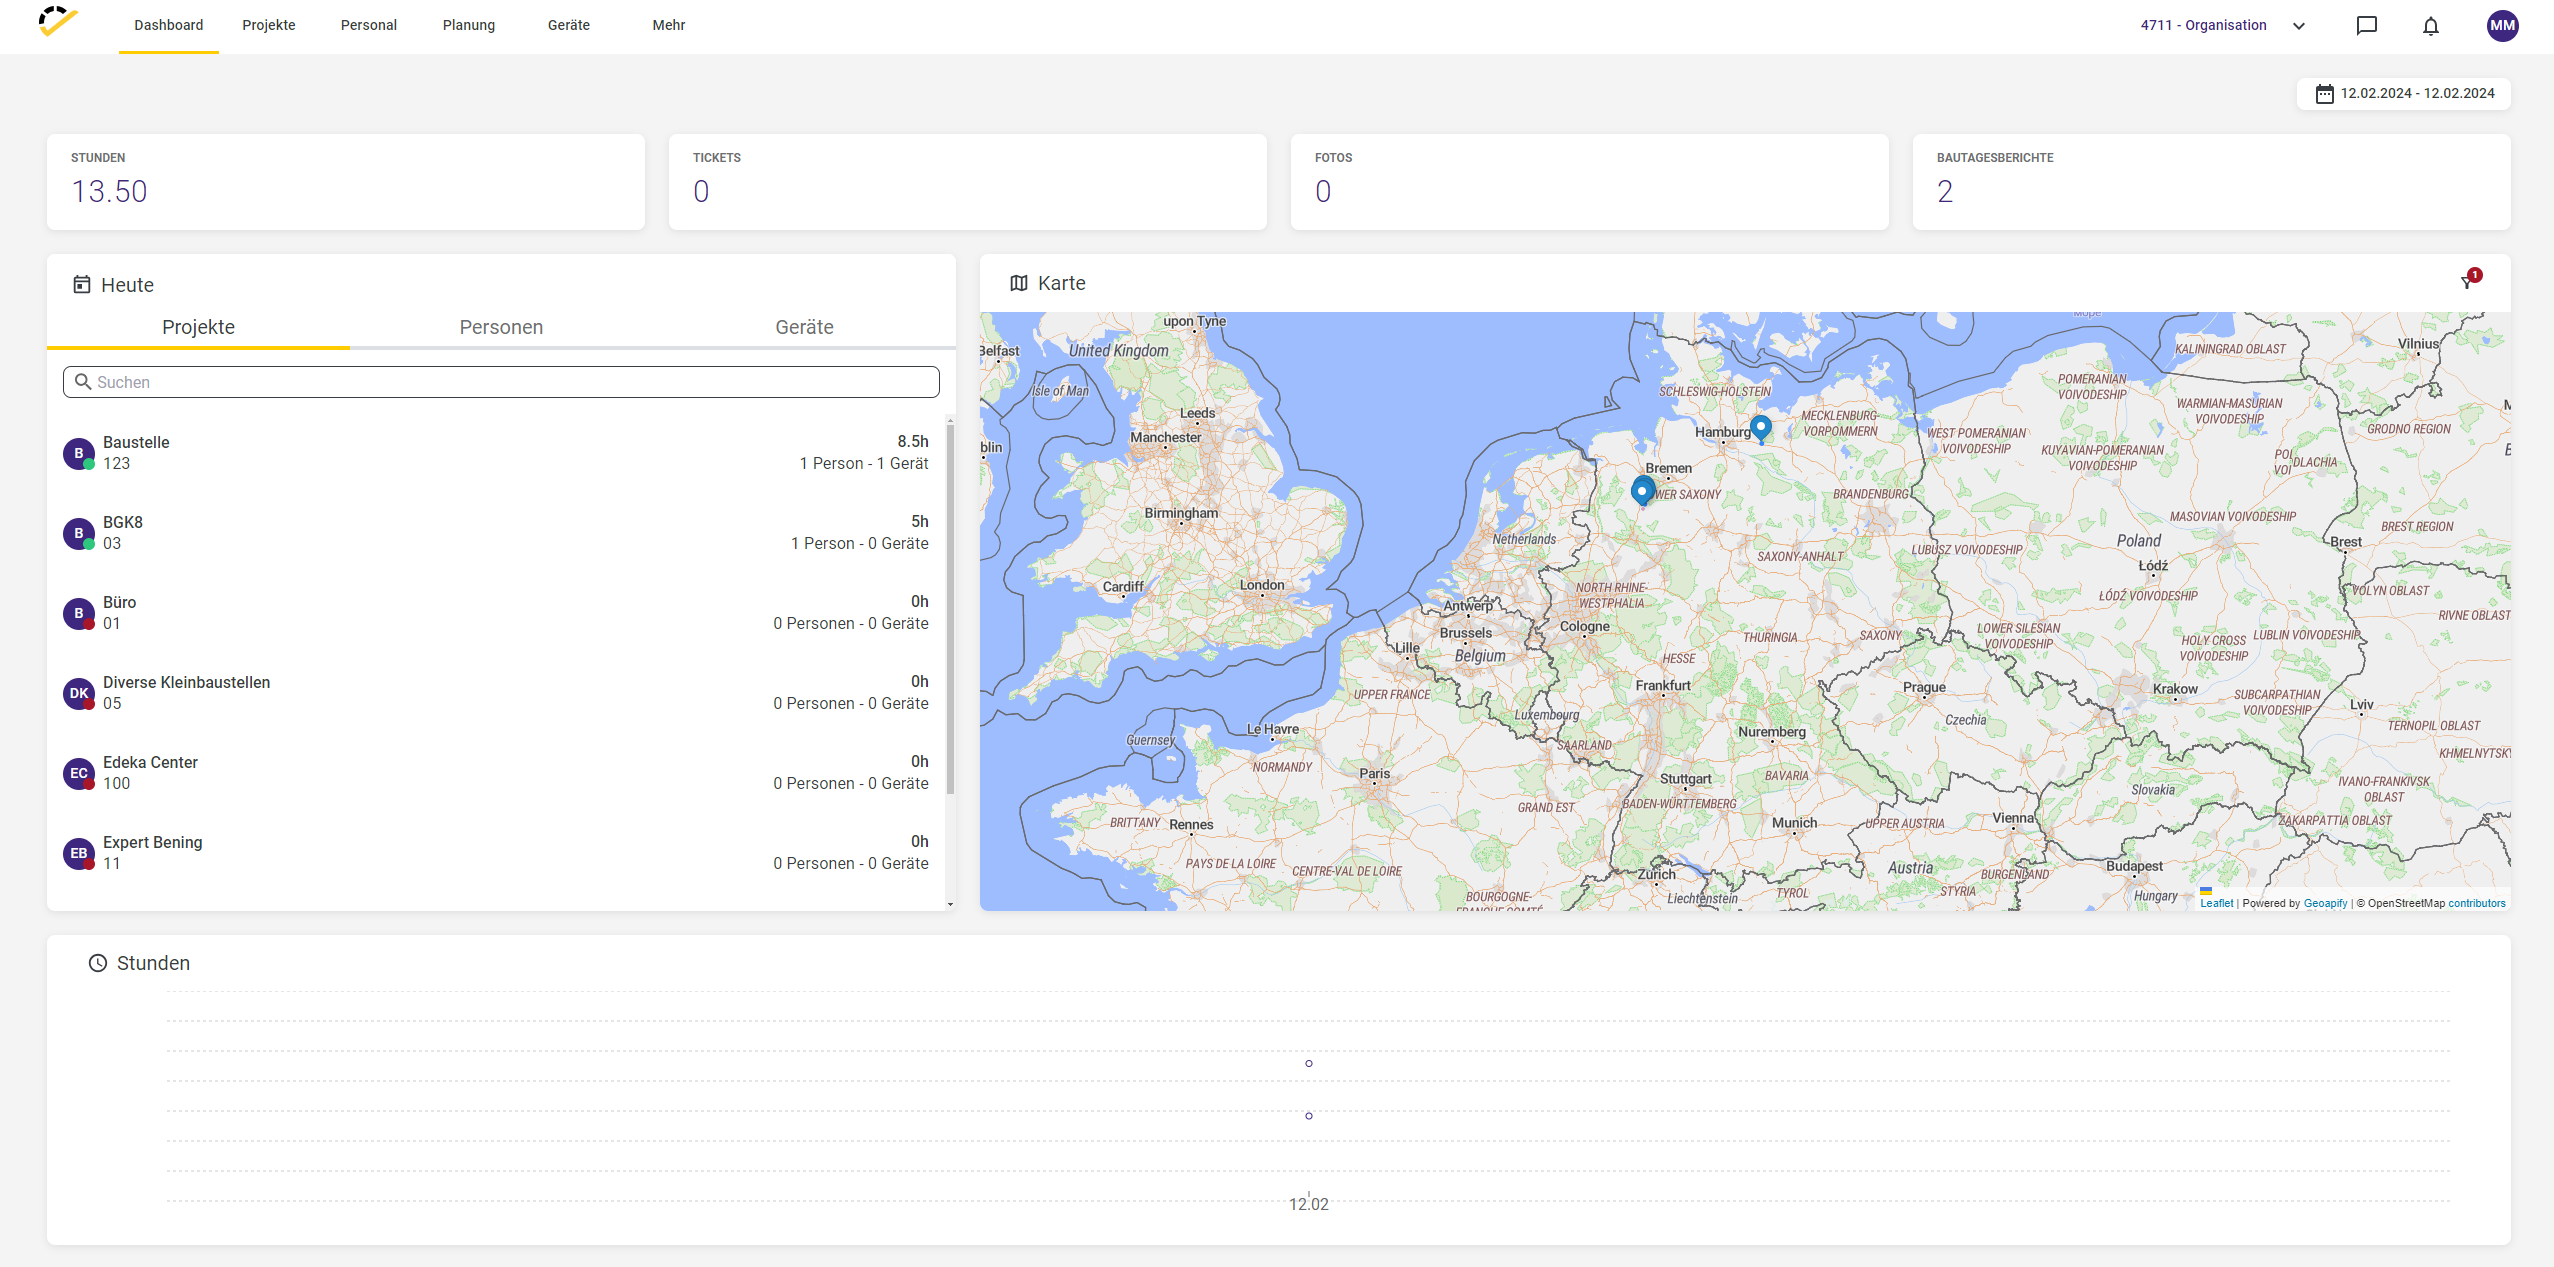Select the Expert Bening 11 row

point(497,853)
